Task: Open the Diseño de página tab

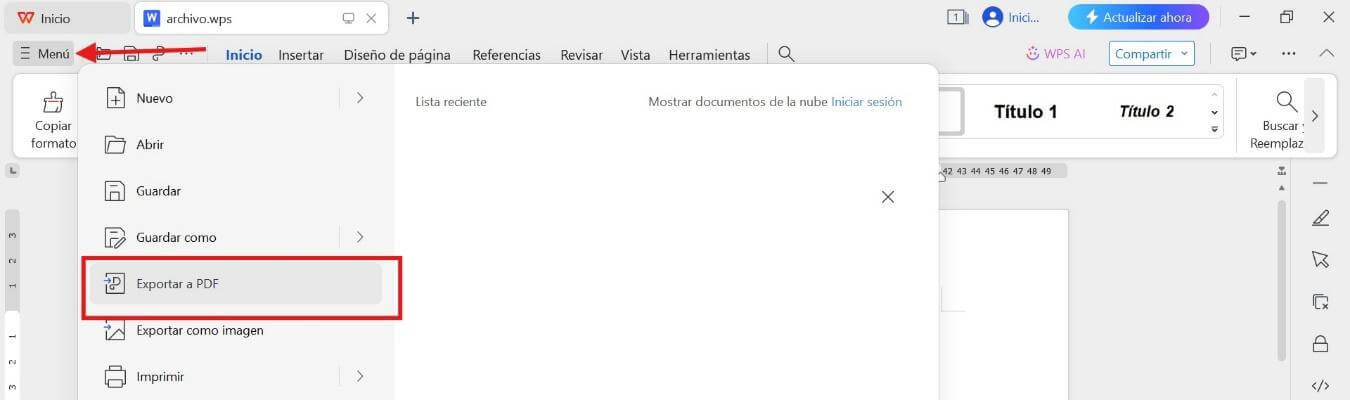Action: pyautogui.click(x=397, y=55)
